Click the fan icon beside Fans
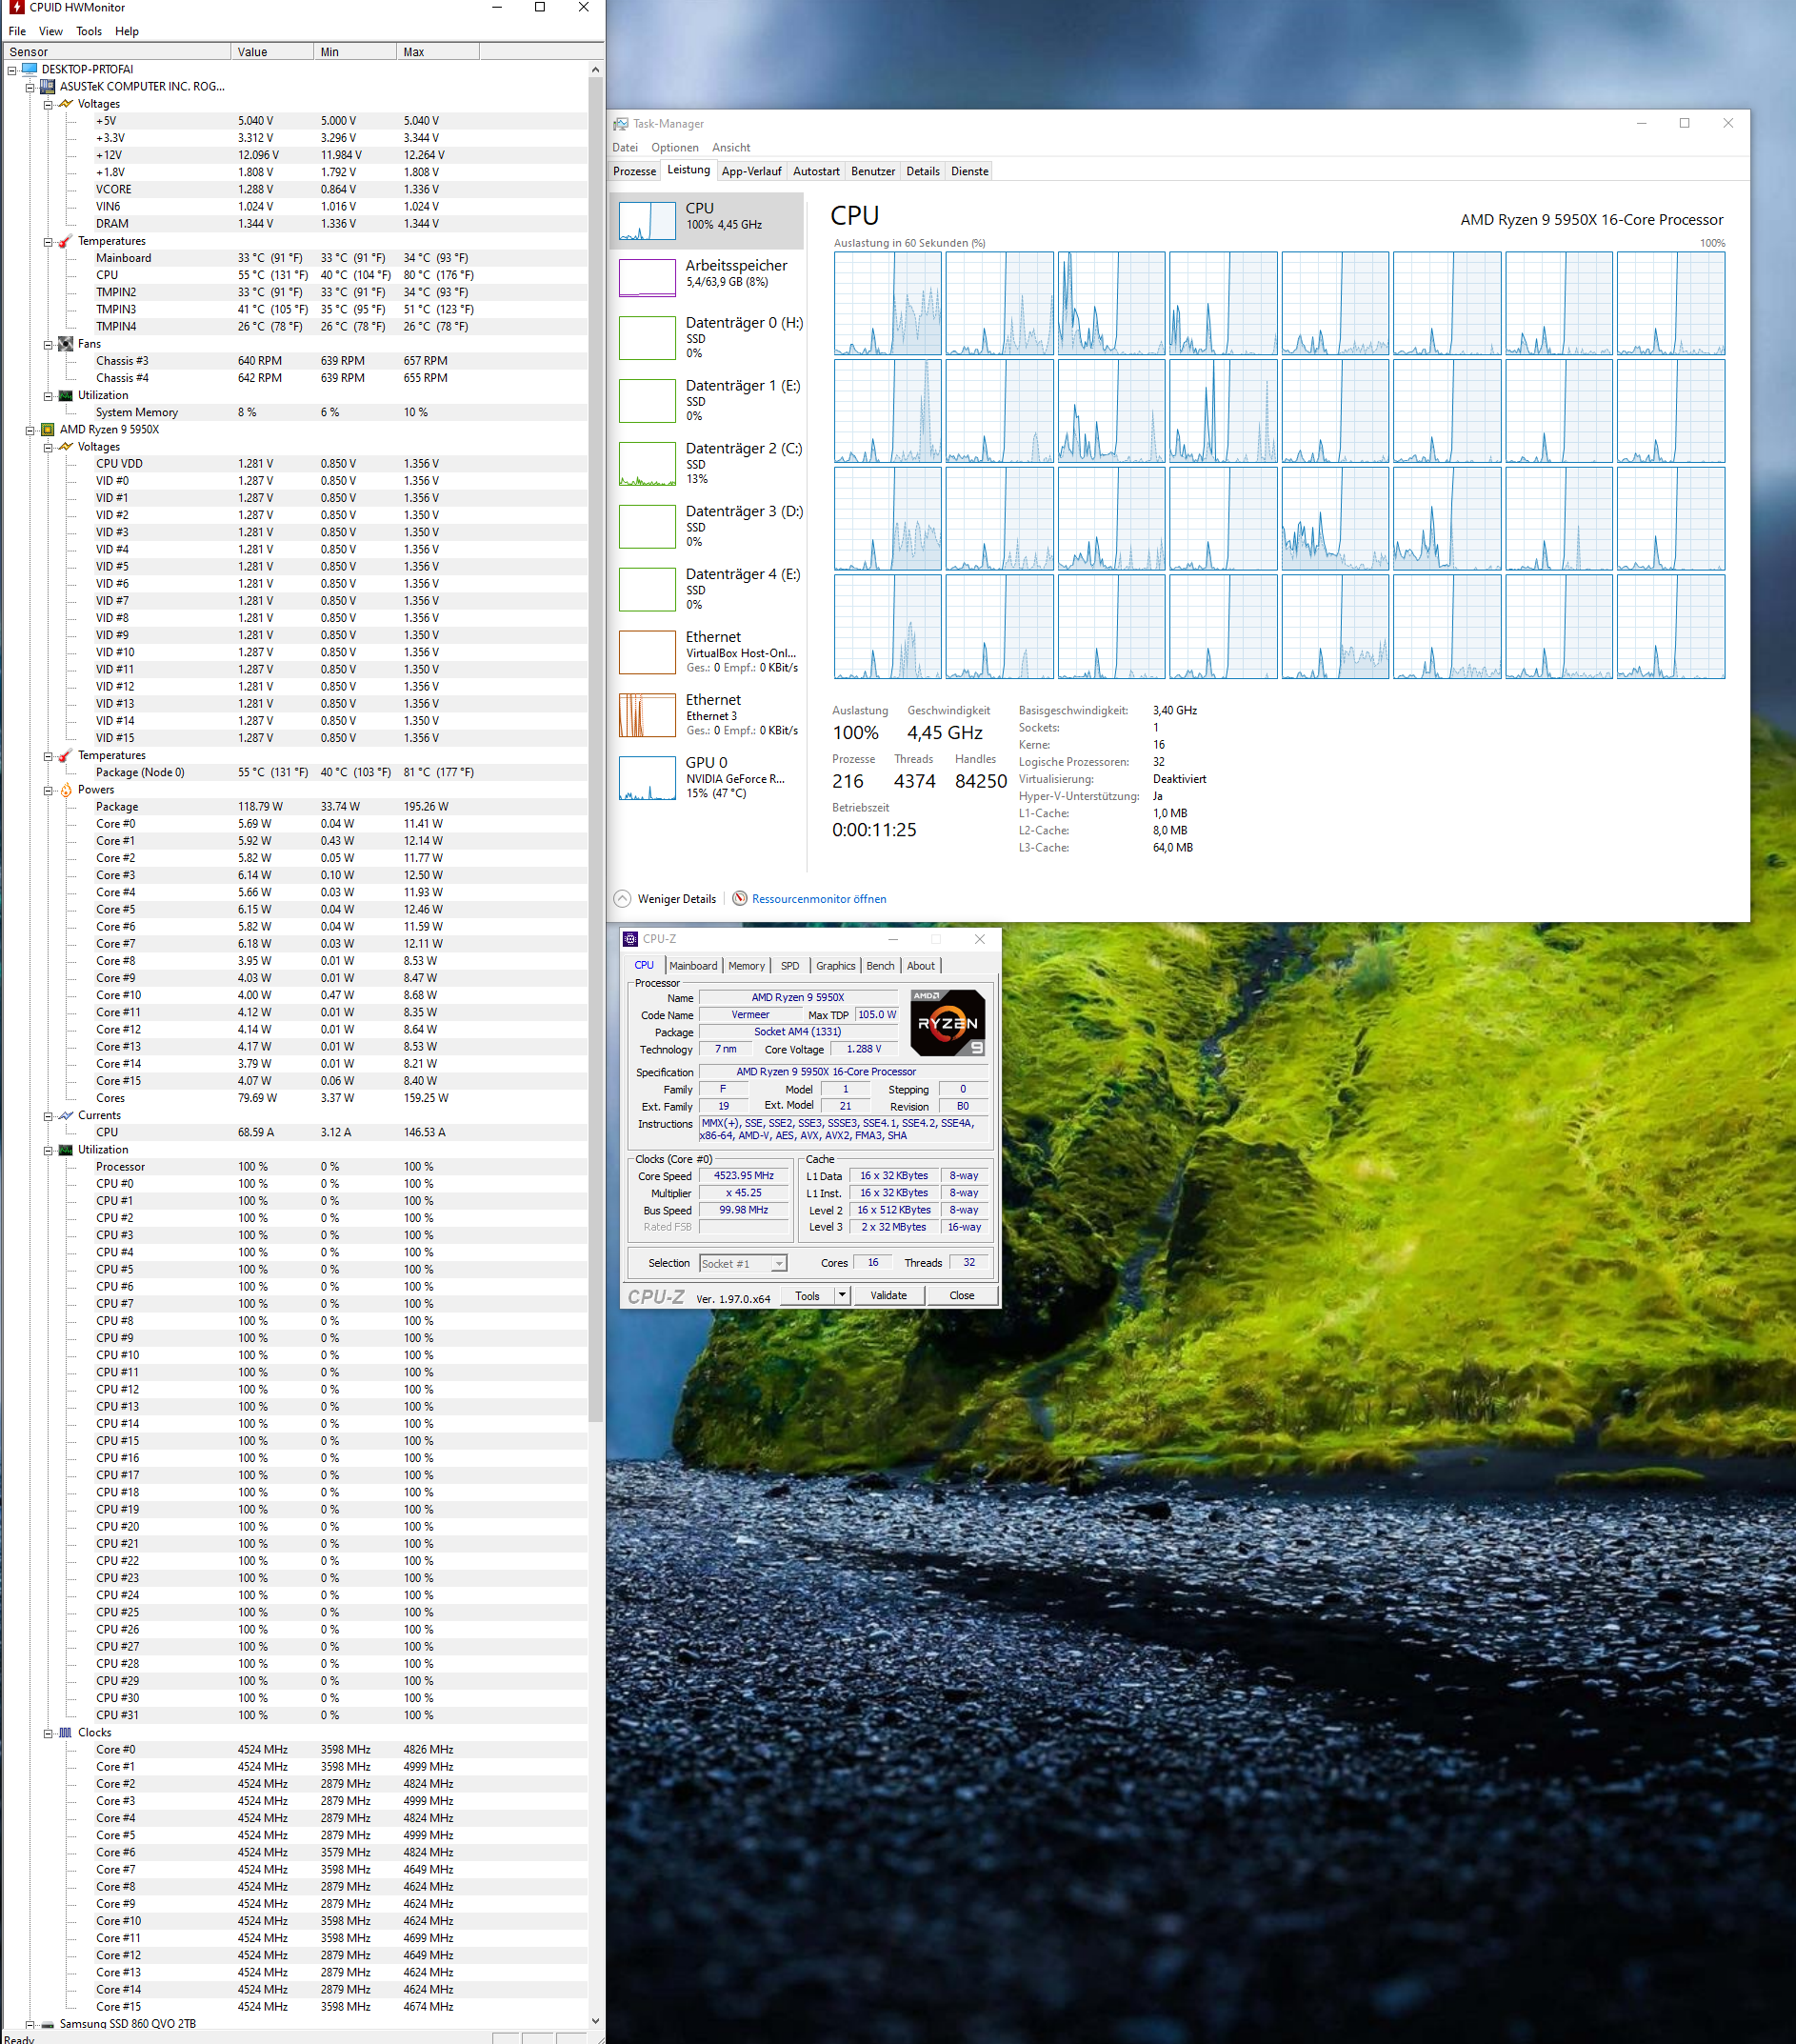Screen dimensions: 1796x2044 pos(65,344)
